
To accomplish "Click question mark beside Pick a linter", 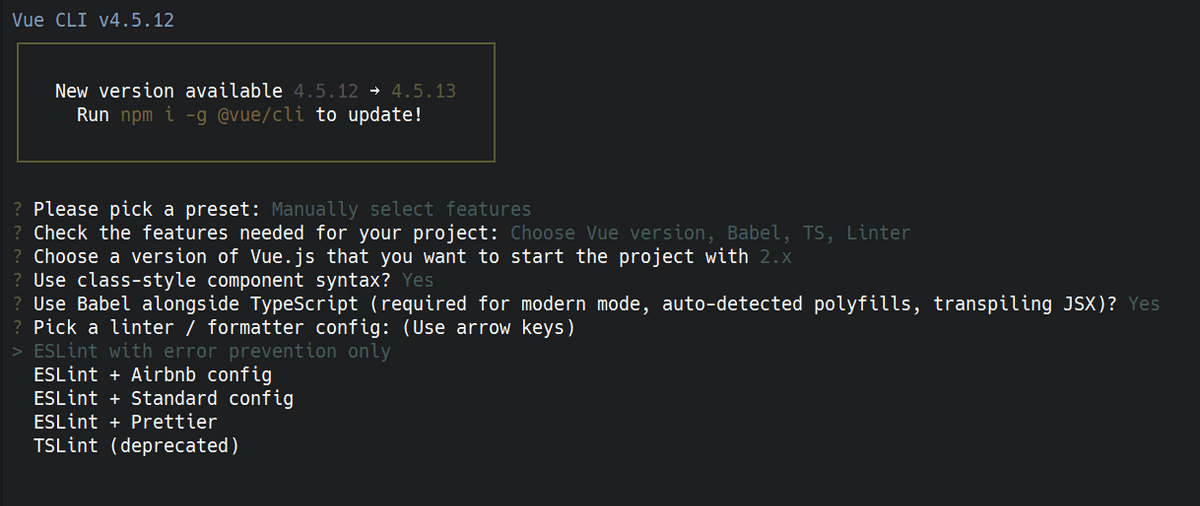I will click(17, 327).
